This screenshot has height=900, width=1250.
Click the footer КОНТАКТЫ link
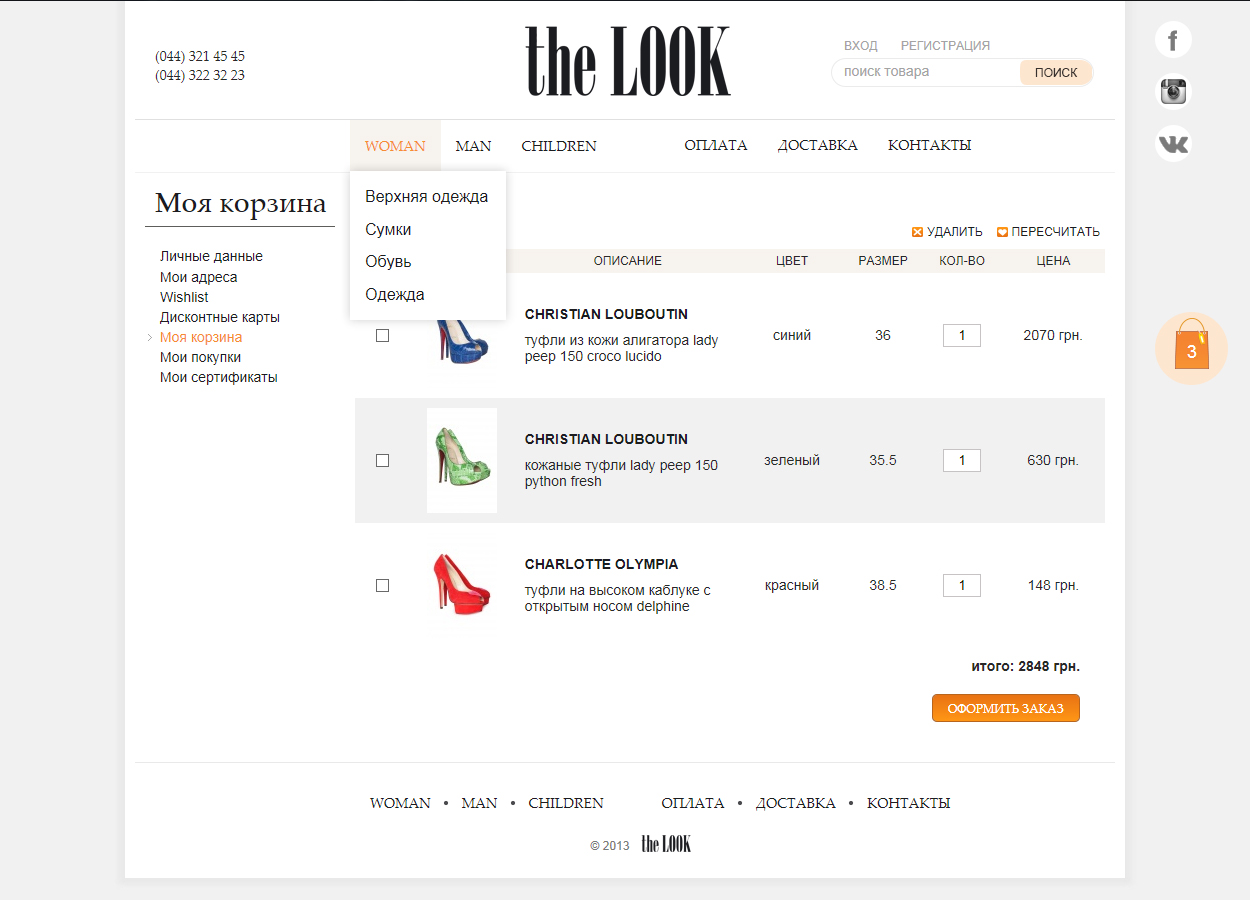click(x=909, y=804)
